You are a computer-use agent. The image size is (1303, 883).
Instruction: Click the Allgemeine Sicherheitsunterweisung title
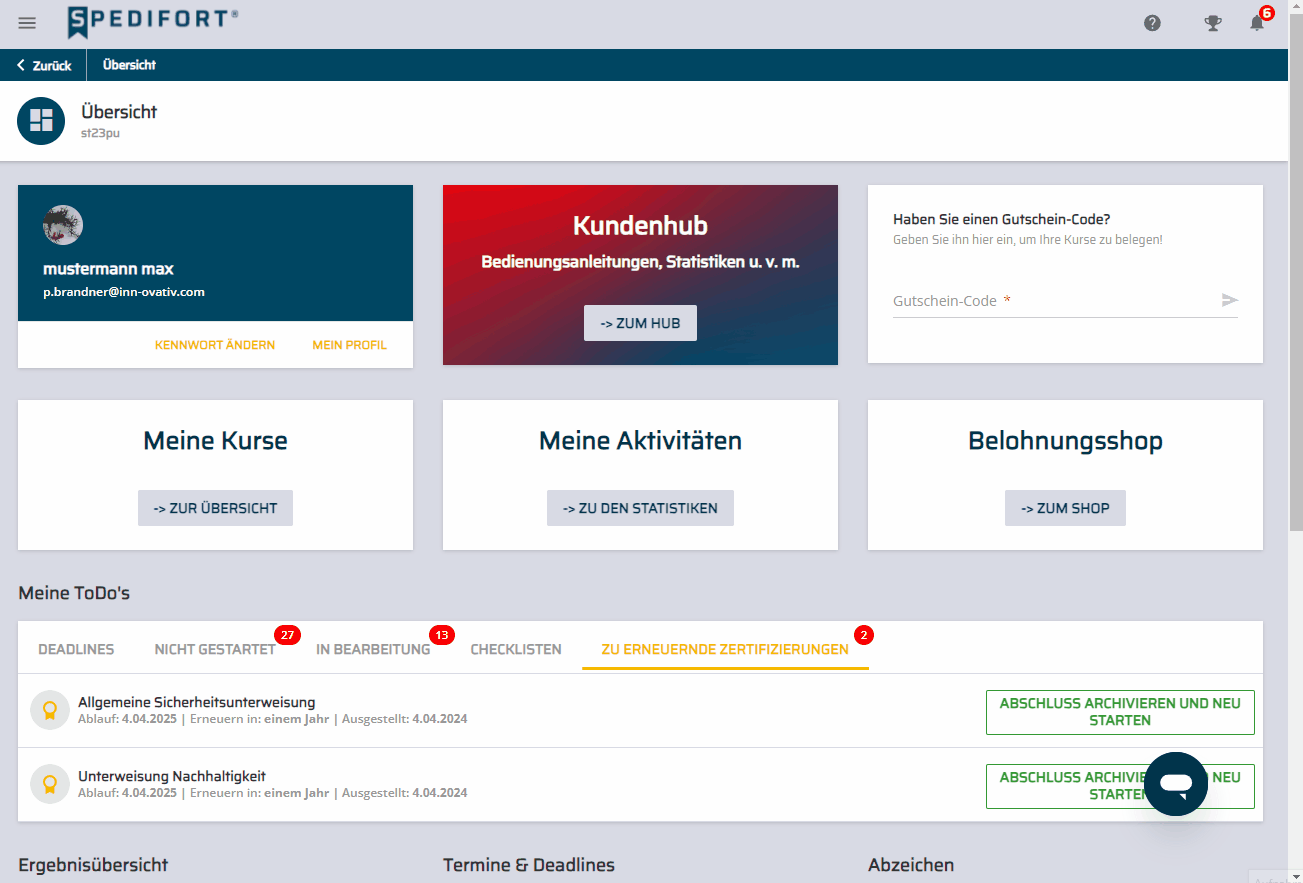197,702
